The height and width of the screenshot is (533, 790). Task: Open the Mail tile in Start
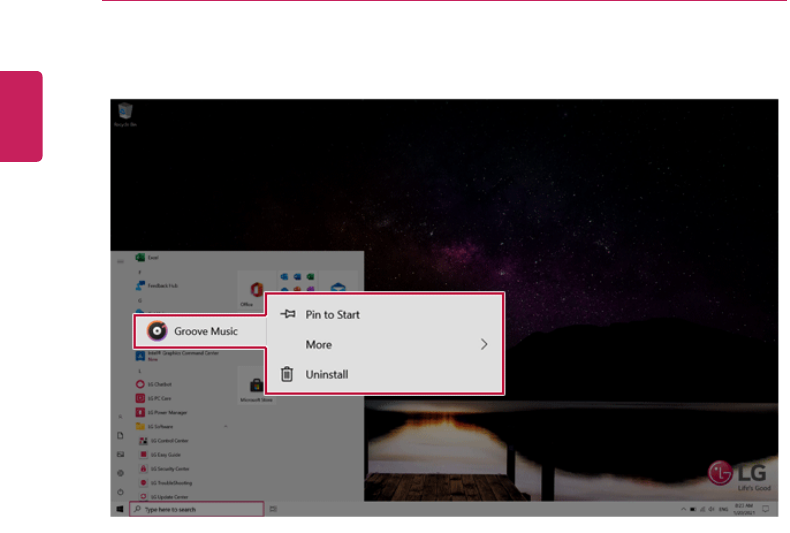[338, 284]
